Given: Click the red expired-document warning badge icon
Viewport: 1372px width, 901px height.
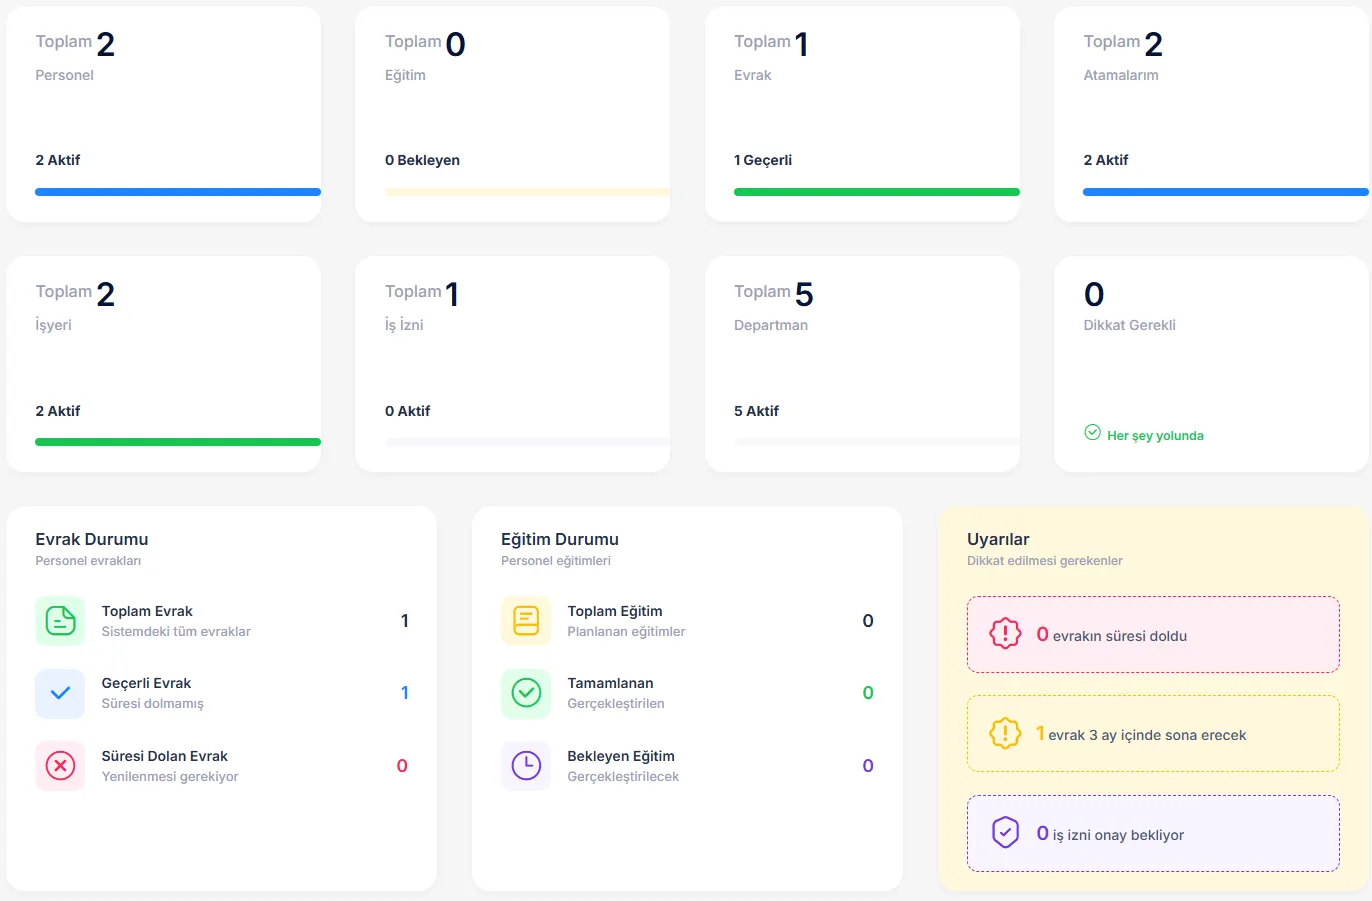Looking at the screenshot, I should point(1005,634).
